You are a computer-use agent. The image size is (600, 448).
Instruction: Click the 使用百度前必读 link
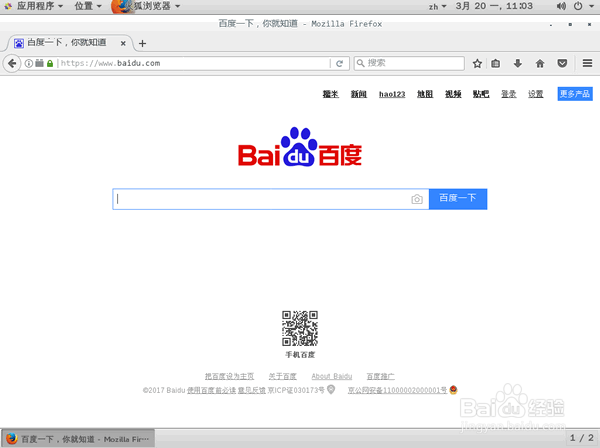211,390
